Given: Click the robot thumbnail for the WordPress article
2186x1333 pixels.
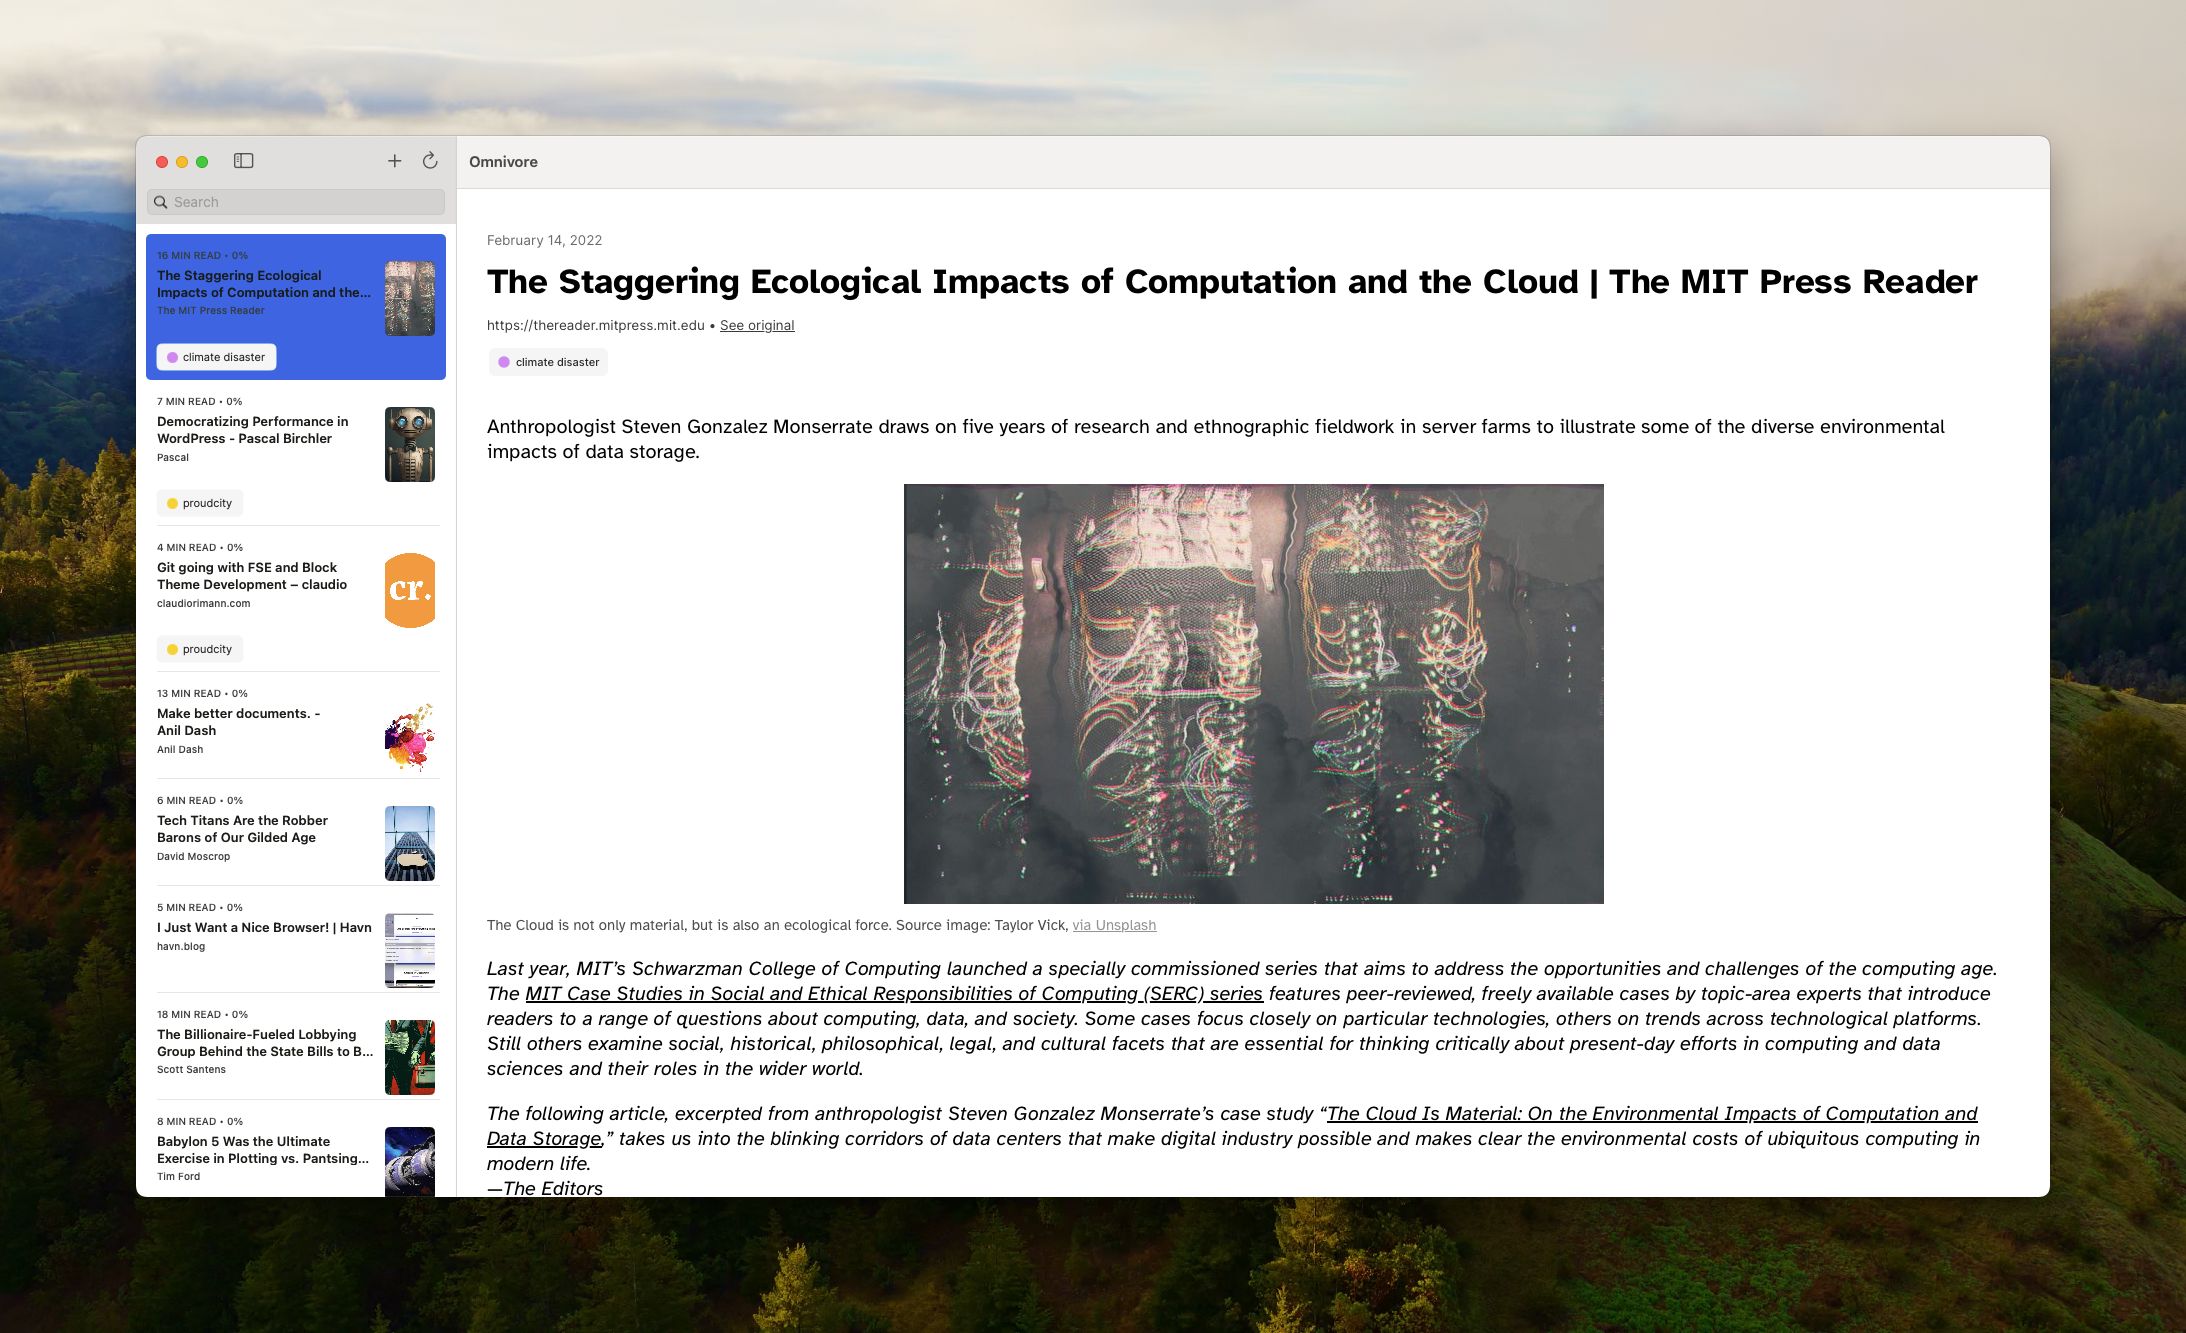Looking at the screenshot, I should point(410,444).
